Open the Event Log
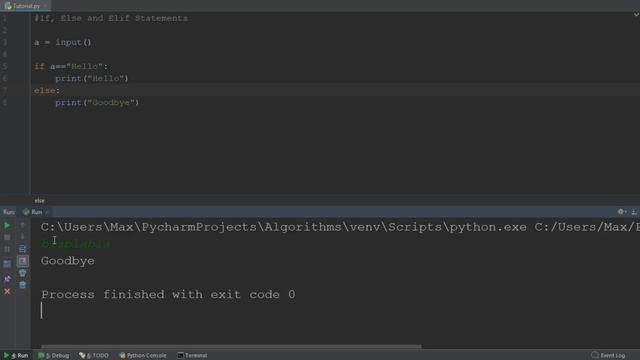The width and height of the screenshot is (640, 360). [609, 356]
